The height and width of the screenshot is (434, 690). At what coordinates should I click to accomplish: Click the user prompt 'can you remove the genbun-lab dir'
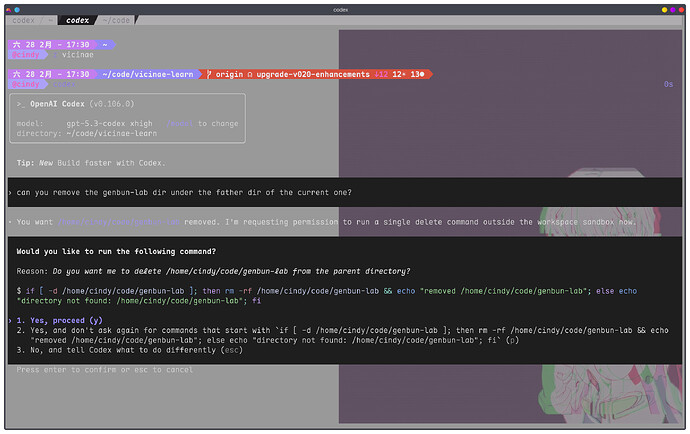[184, 192]
